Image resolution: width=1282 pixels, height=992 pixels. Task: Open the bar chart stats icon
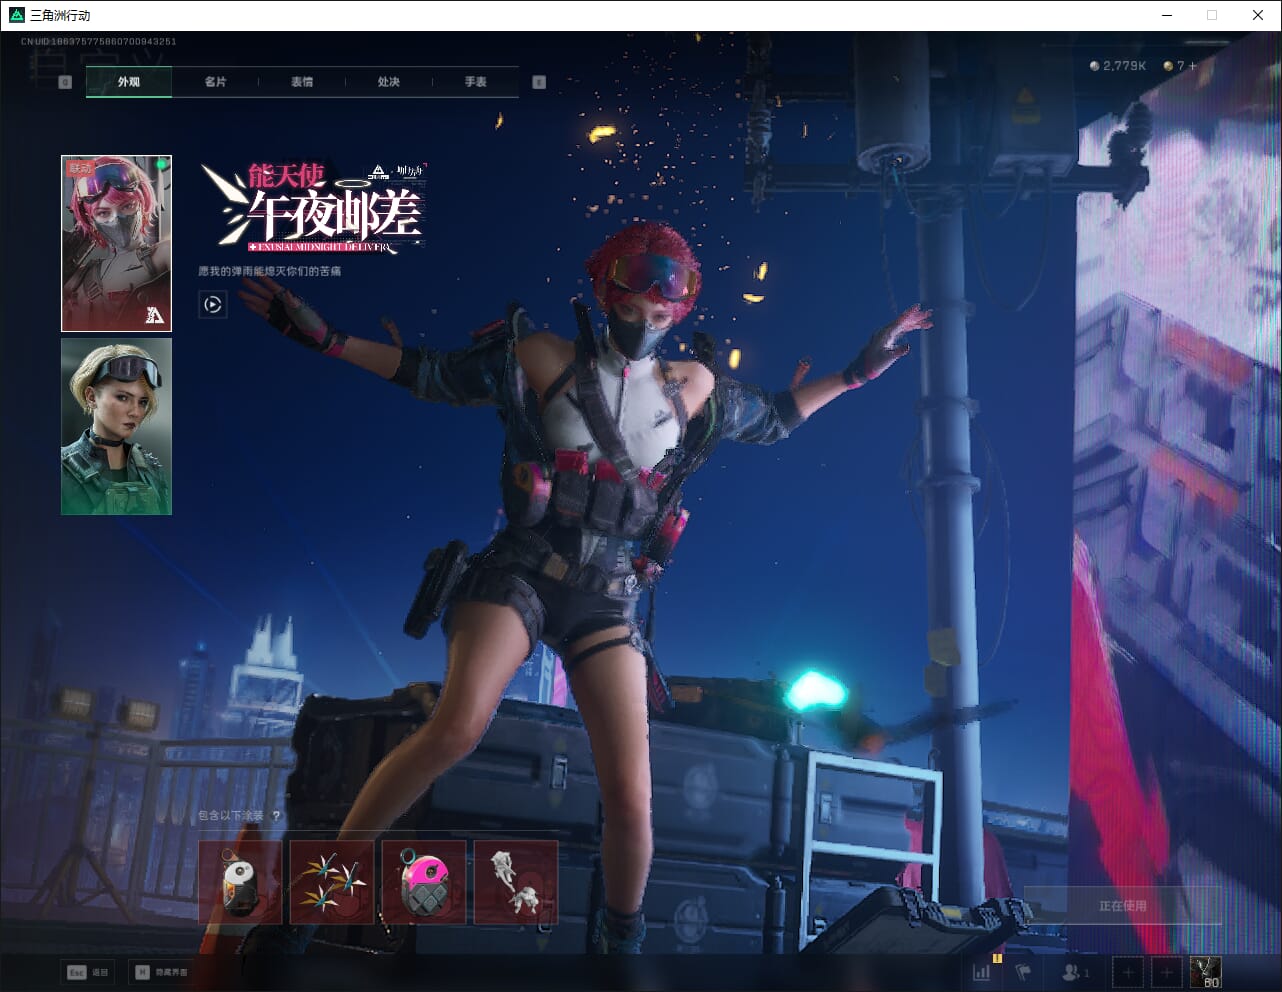point(982,972)
